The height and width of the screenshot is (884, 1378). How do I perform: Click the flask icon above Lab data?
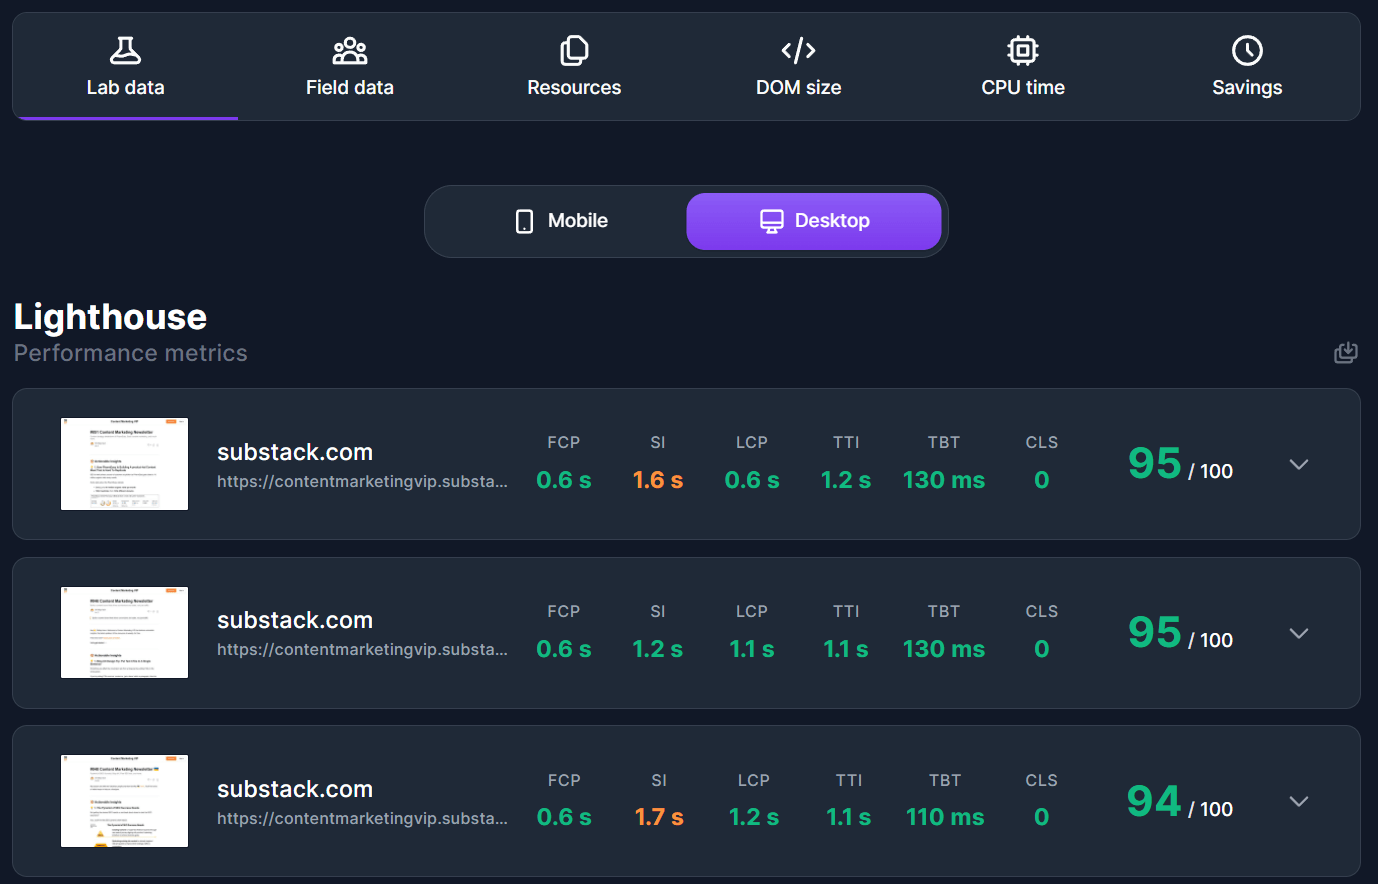point(125,50)
